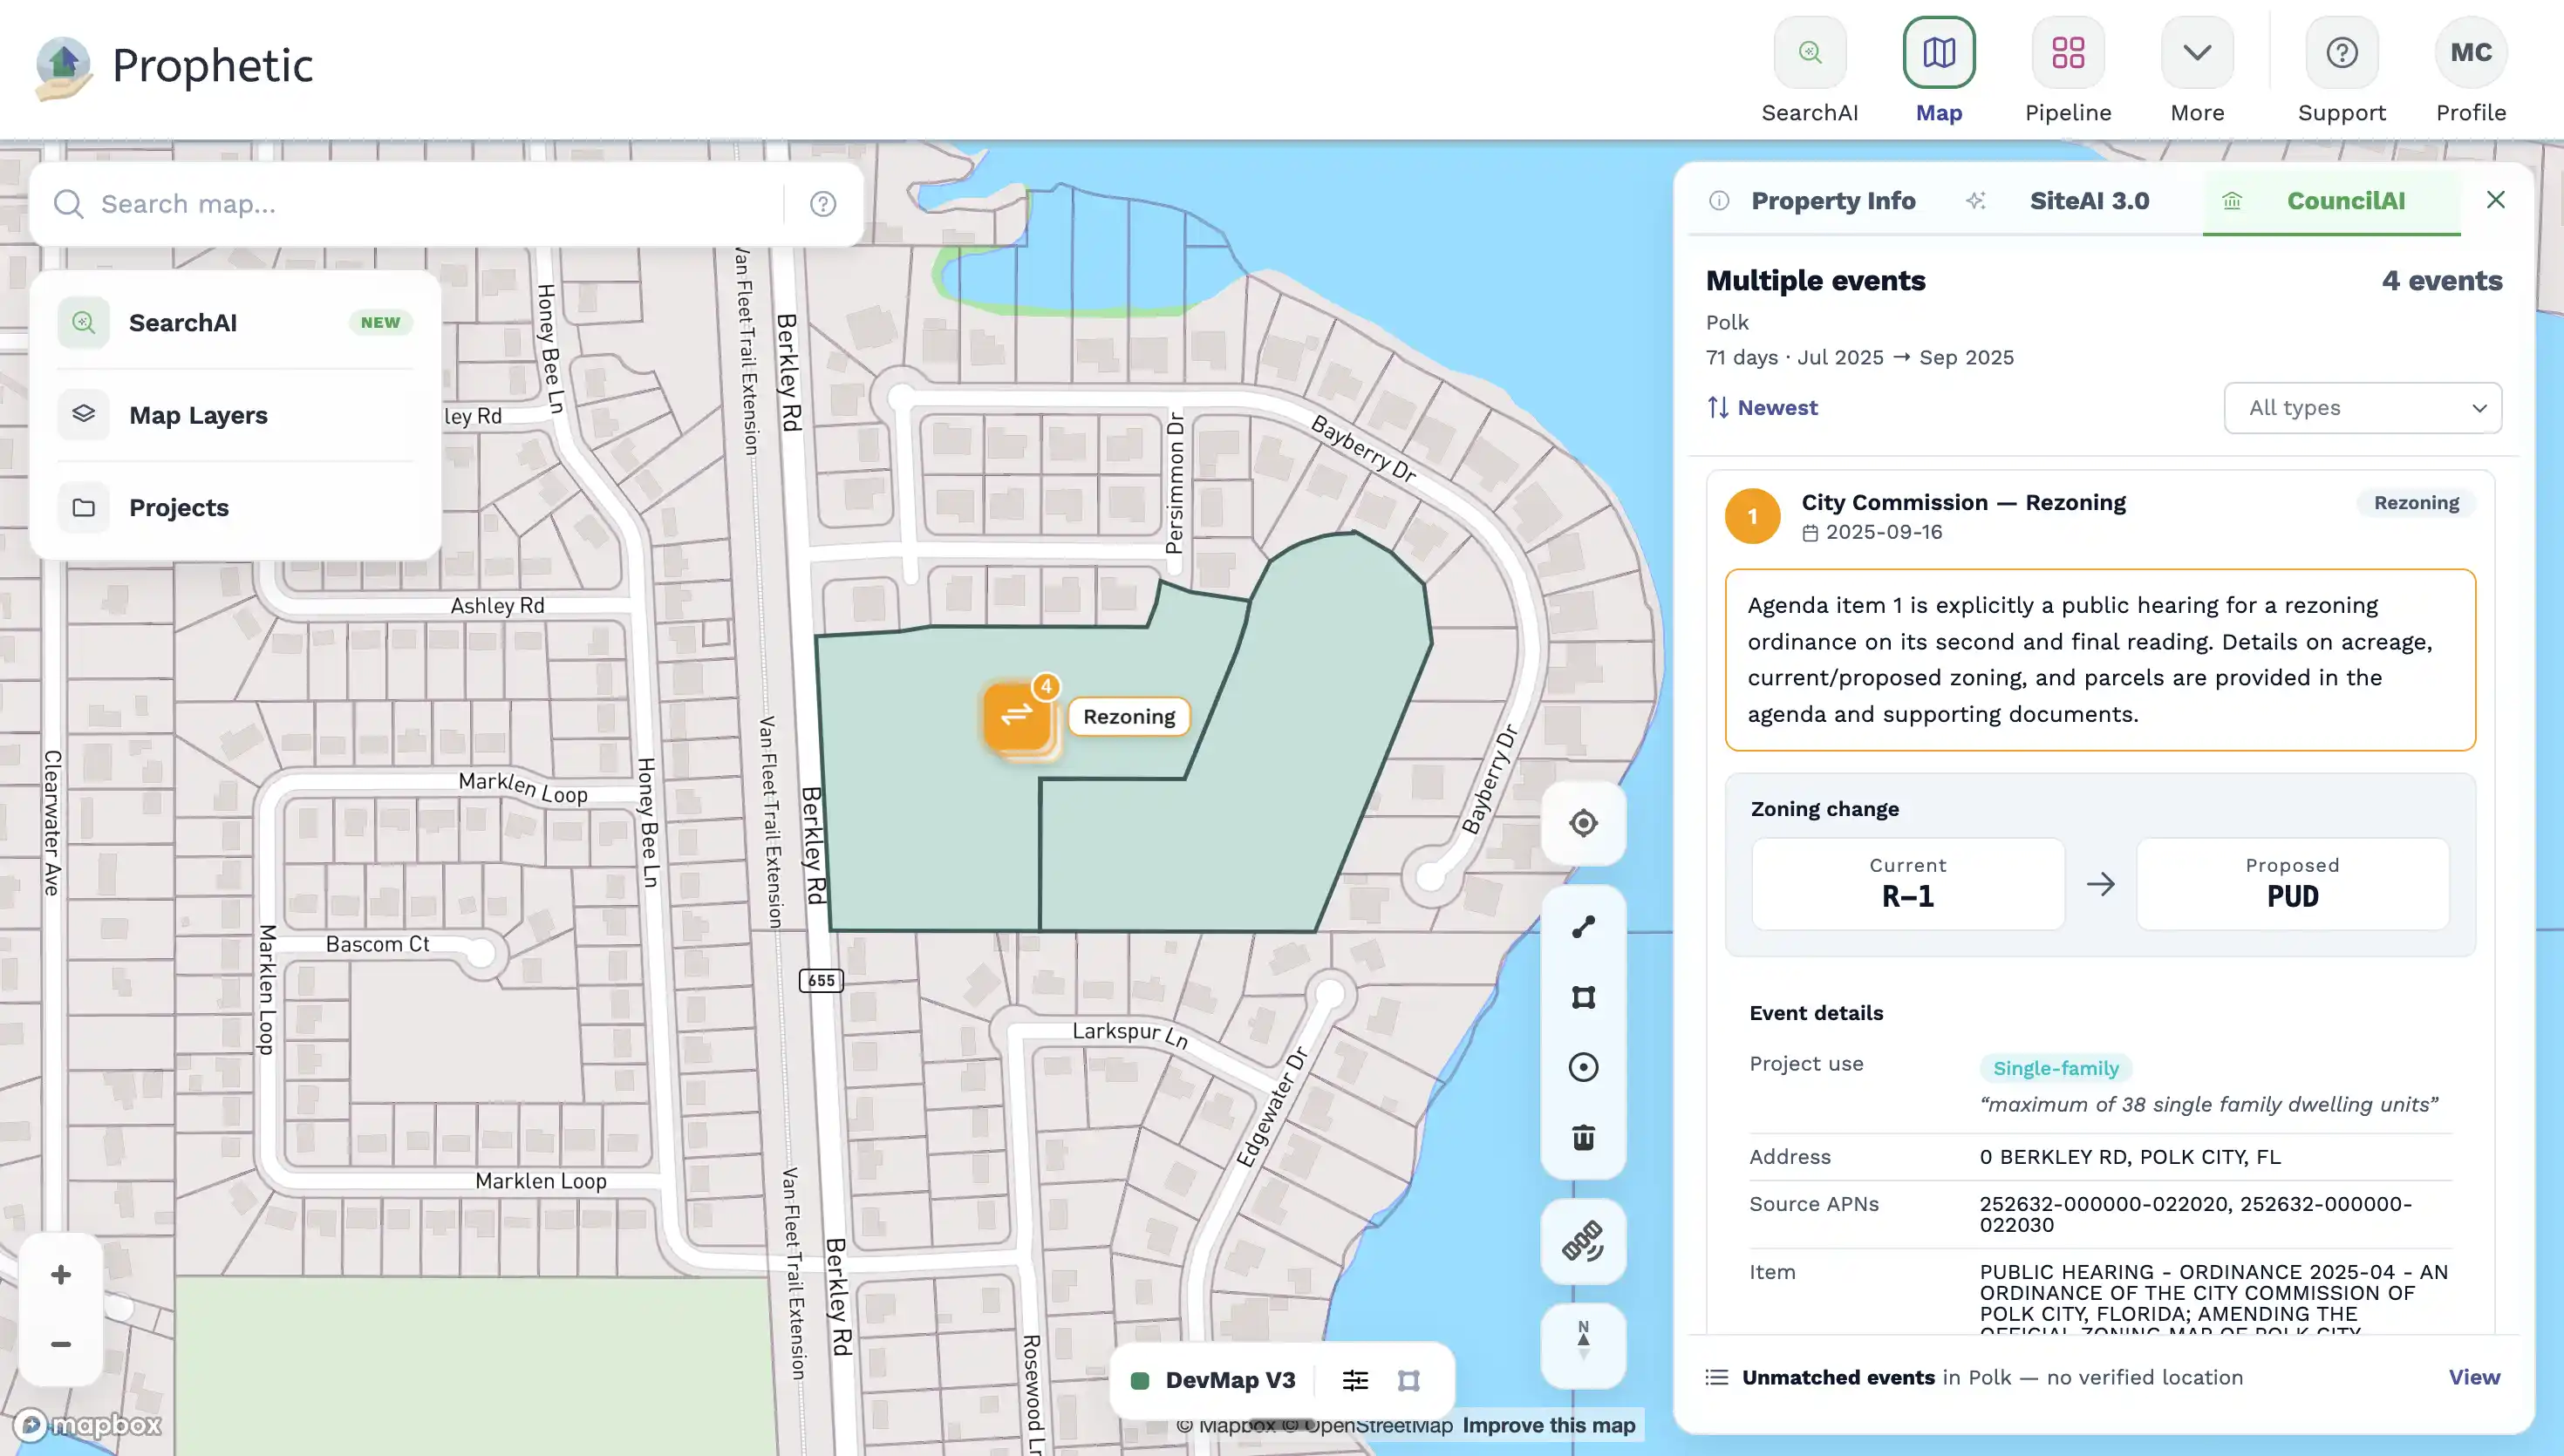Screen dimensions: 2564x1456
Task: Select the line measure drawing tool
Action: (1583, 927)
